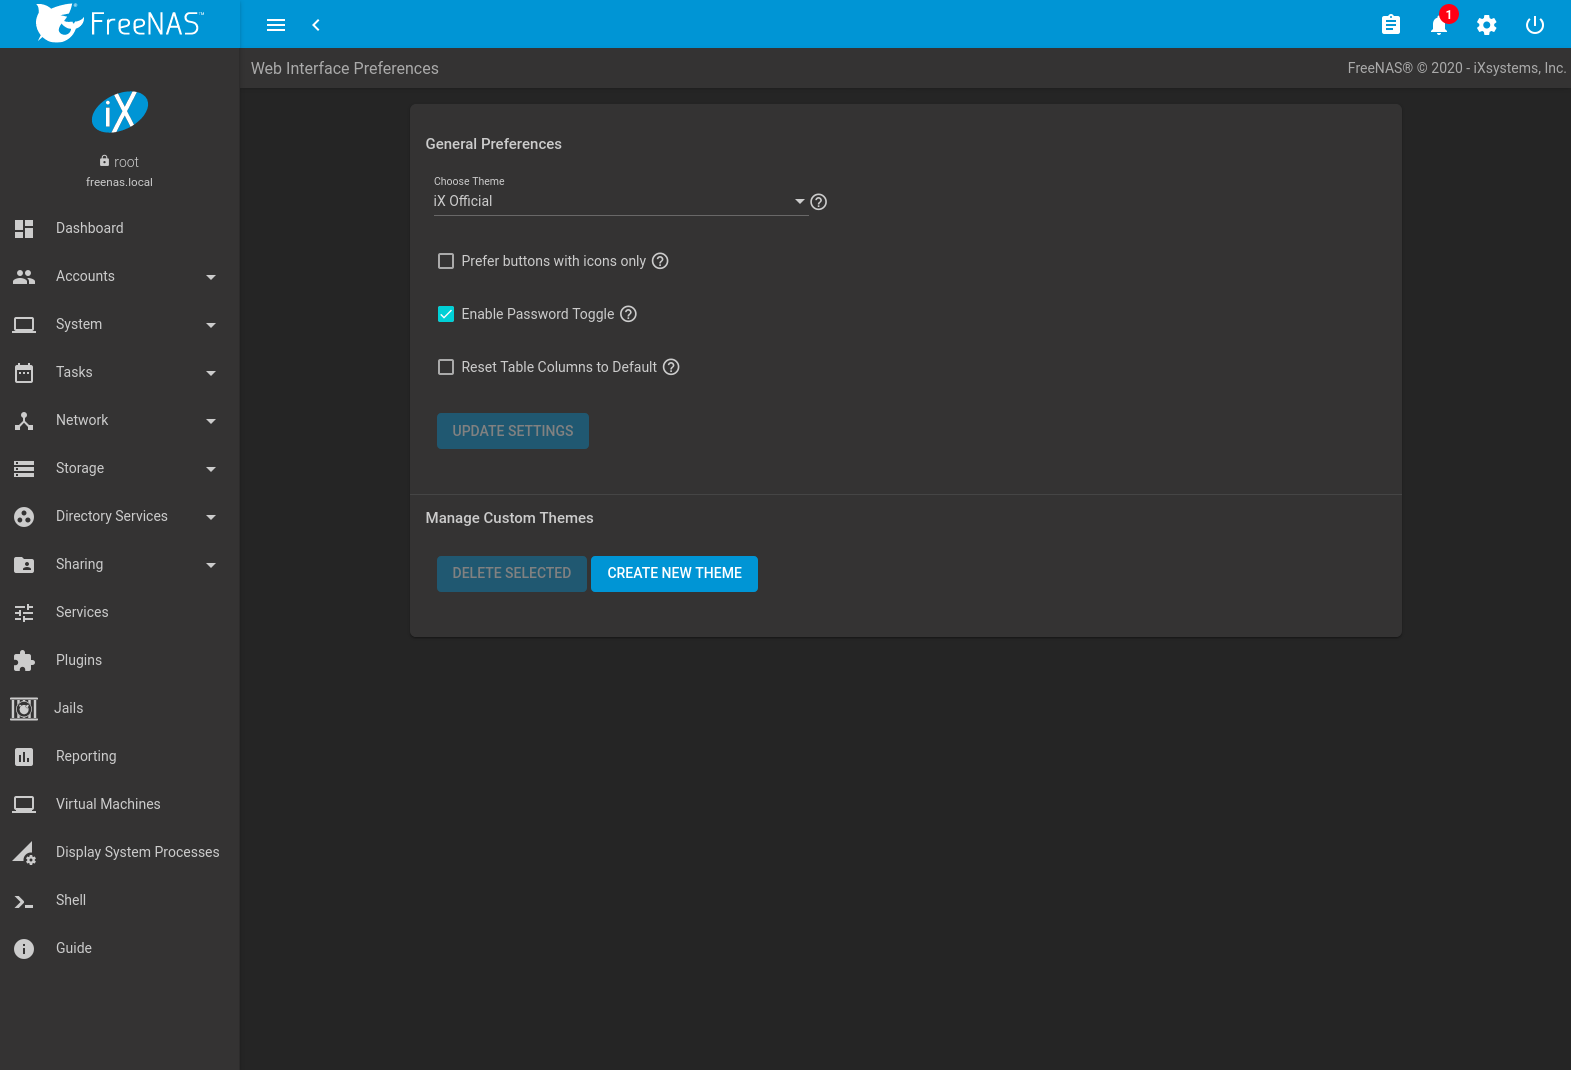Click the settings gear icon
1571x1070 pixels.
tap(1486, 25)
